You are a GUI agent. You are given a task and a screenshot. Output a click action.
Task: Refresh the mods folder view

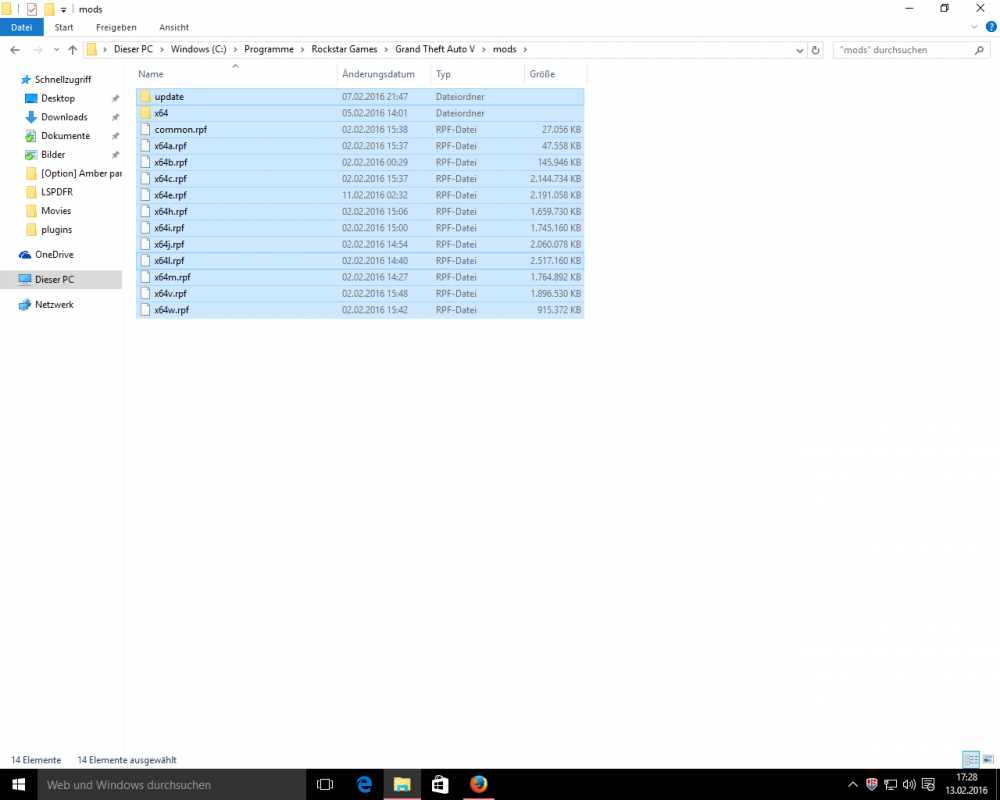pyautogui.click(x=815, y=50)
